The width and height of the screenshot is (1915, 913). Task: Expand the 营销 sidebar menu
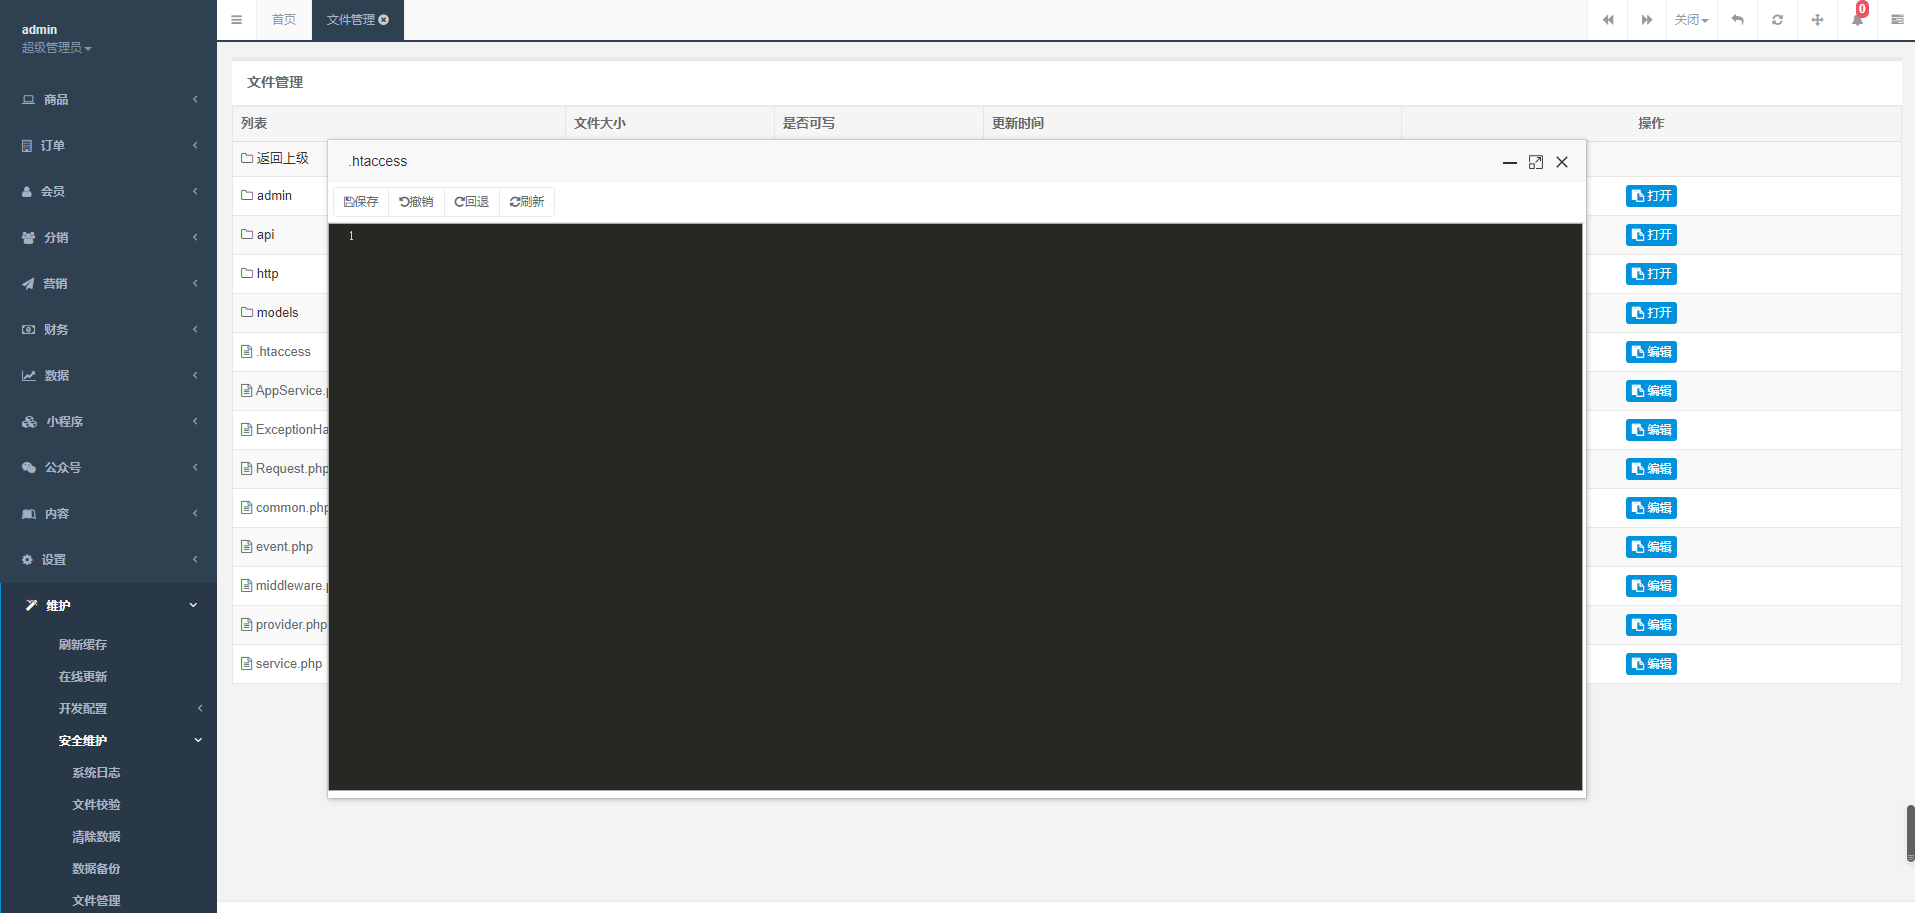tap(108, 283)
